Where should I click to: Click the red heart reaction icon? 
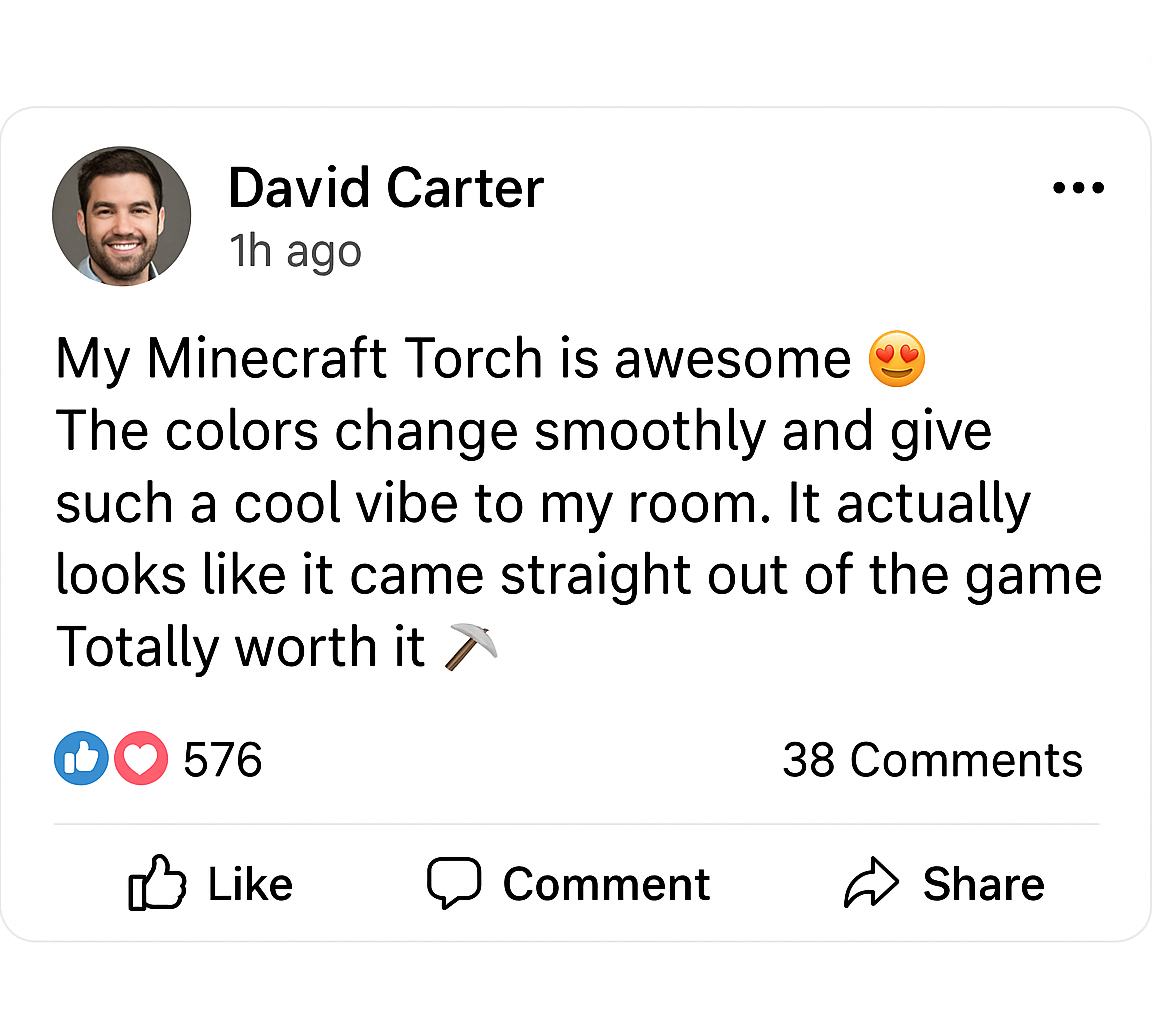tap(141, 760)
